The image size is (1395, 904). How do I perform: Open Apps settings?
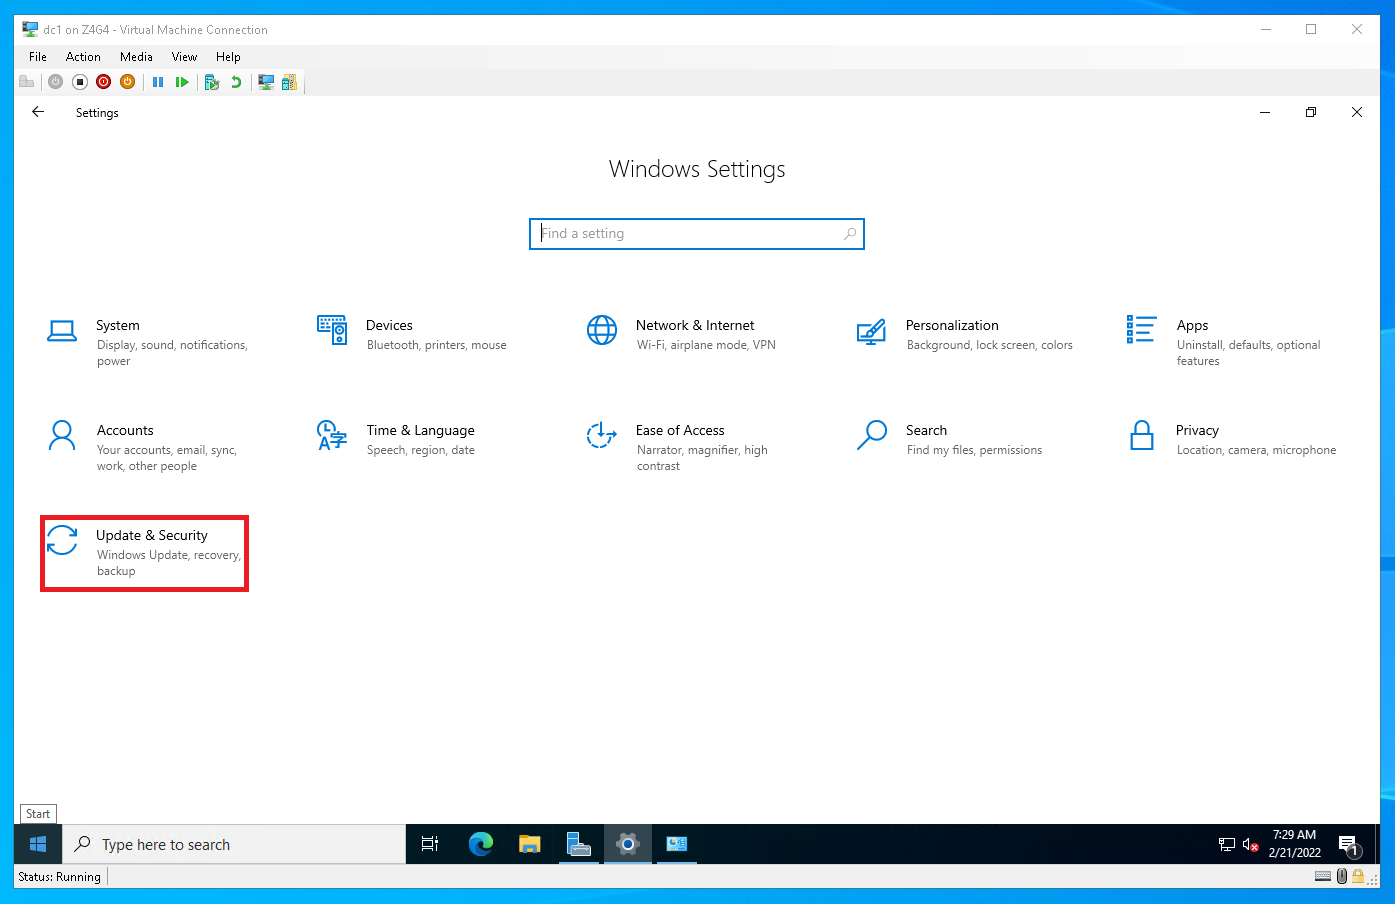point(1225,342)
